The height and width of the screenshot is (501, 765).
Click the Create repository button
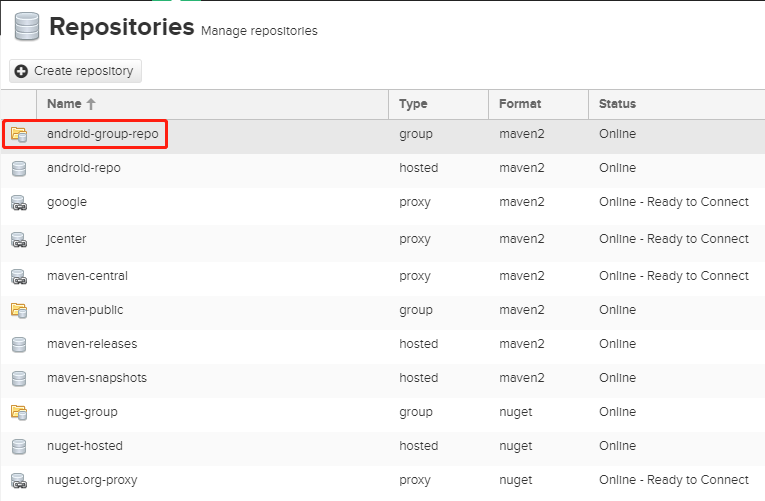point(76,71)
